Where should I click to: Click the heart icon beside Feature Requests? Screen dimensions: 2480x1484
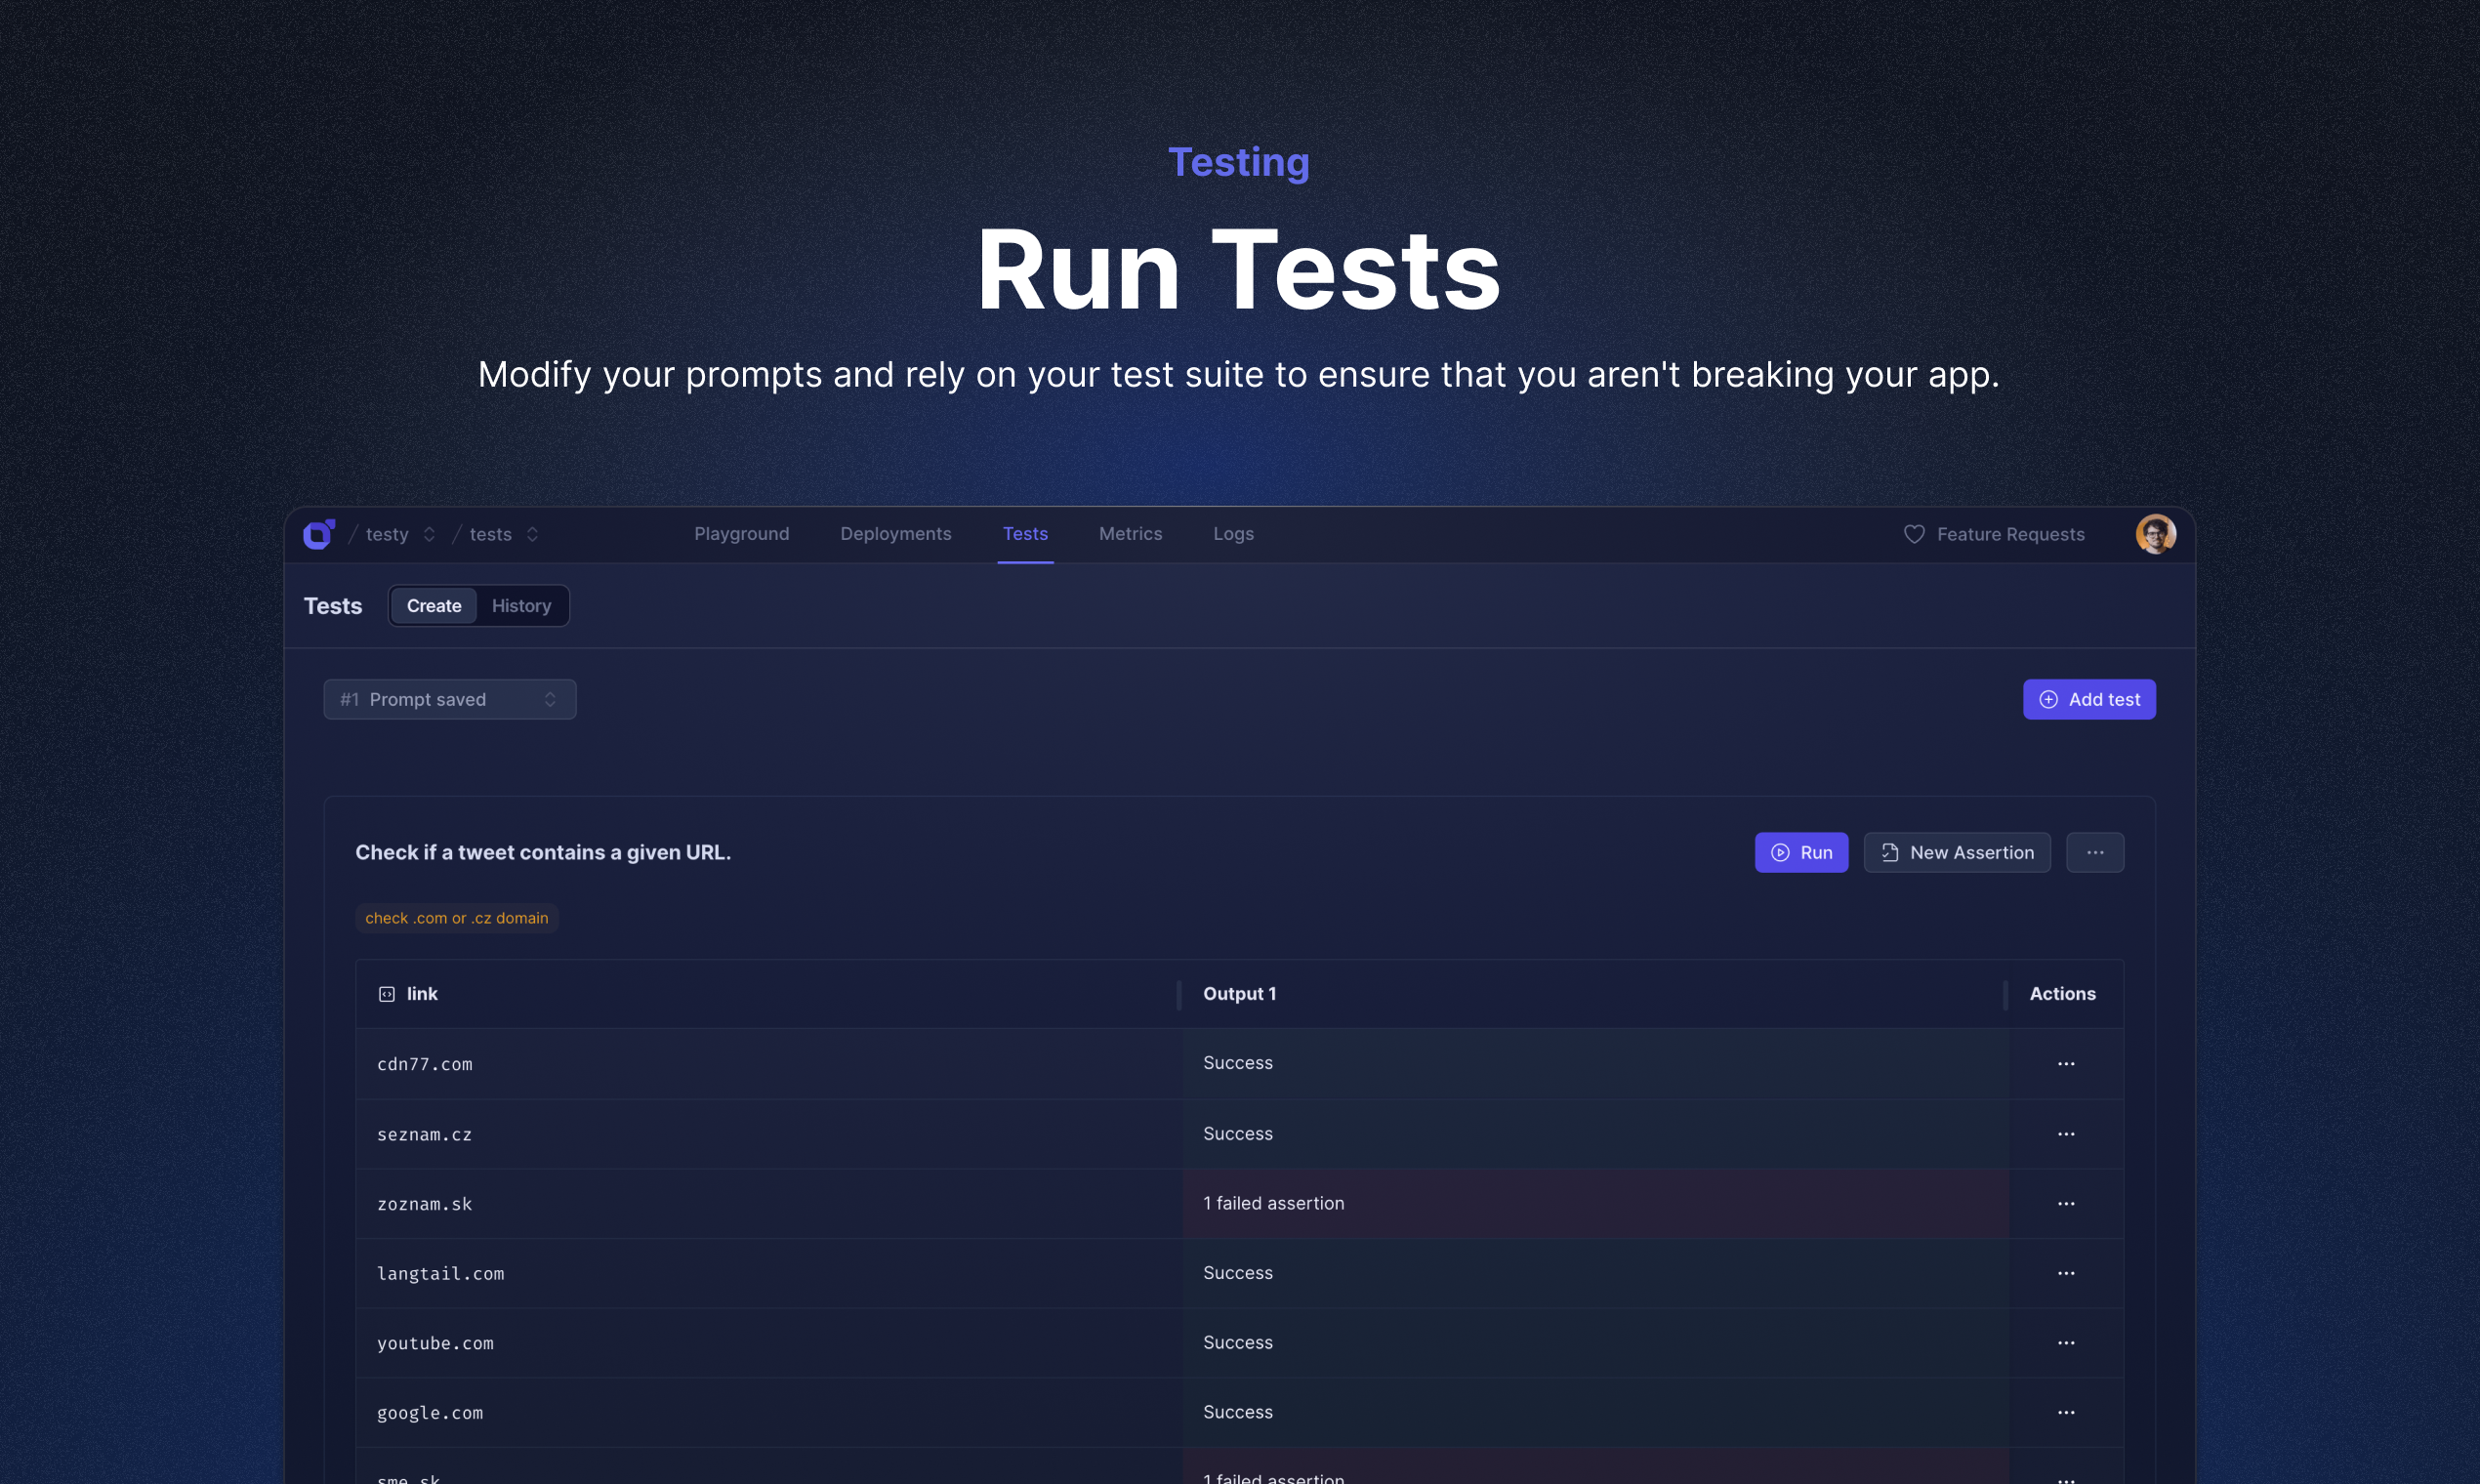[1913, 534]
